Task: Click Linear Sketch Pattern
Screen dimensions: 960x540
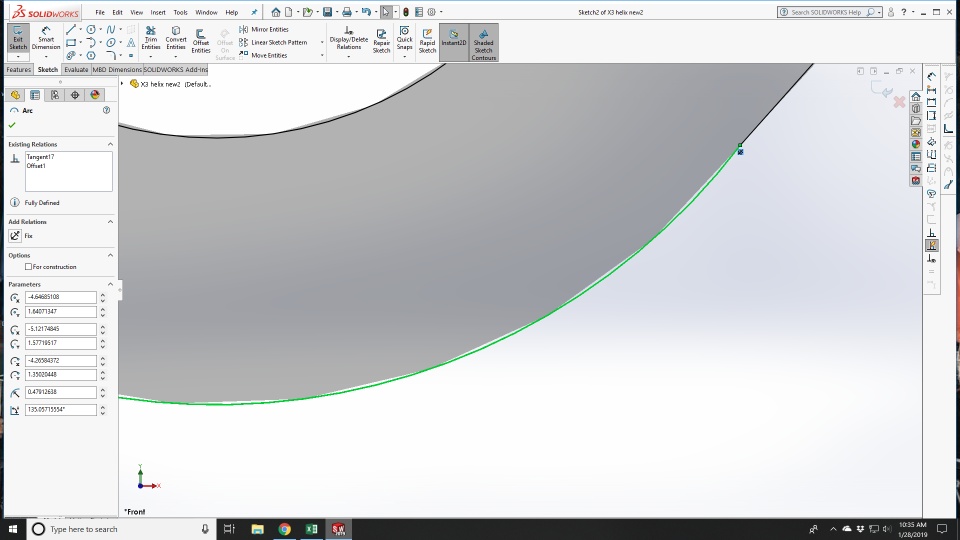Action: pos(273,42)
